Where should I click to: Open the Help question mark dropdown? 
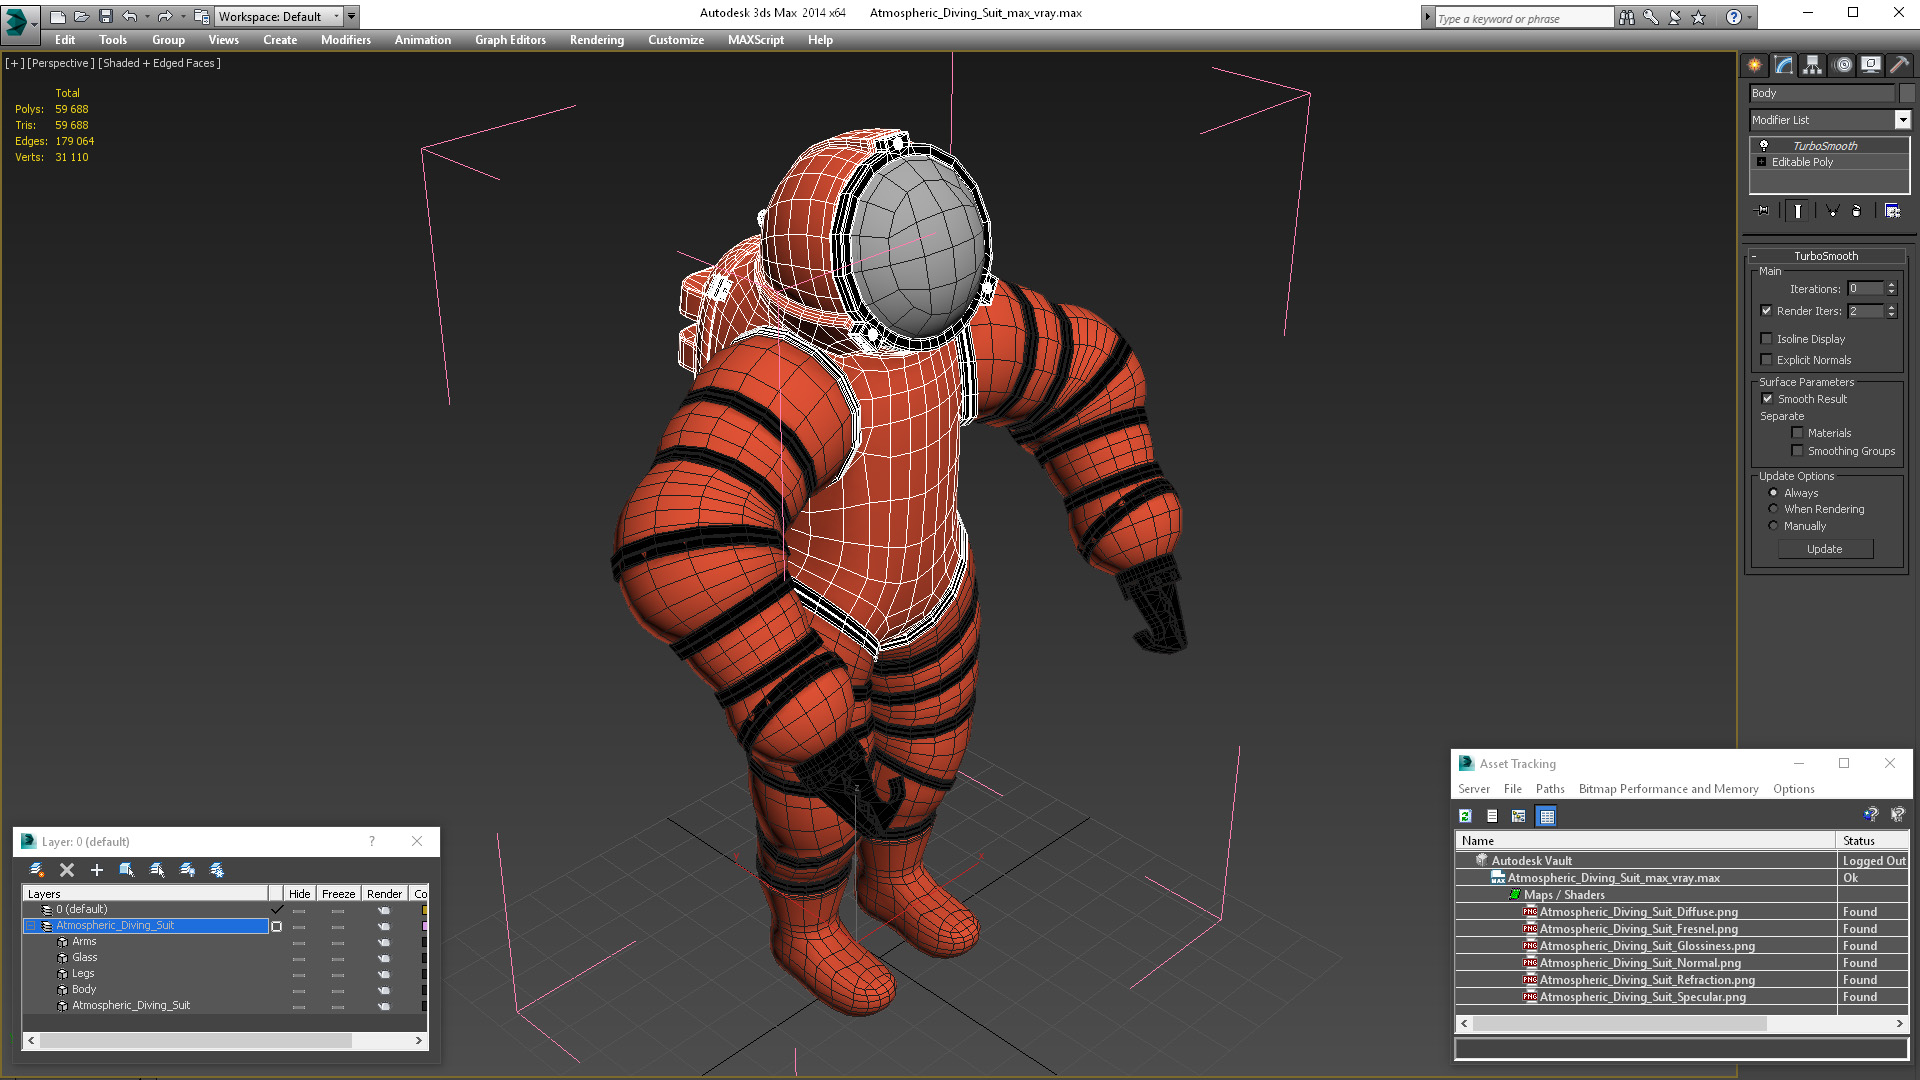tap(1750, 17)
